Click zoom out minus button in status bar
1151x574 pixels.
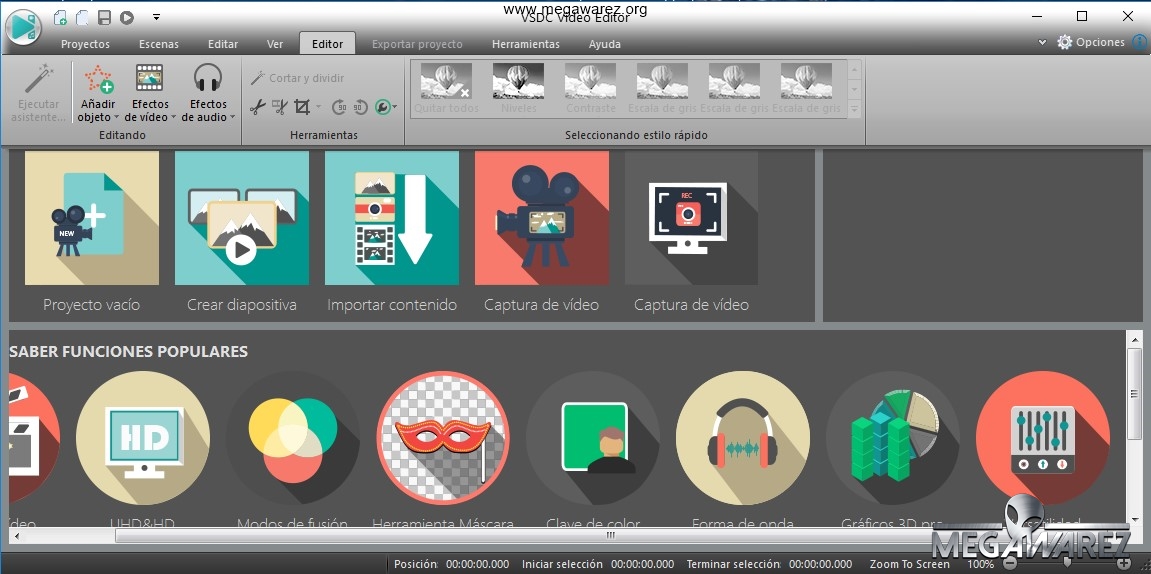(1012, 564)
